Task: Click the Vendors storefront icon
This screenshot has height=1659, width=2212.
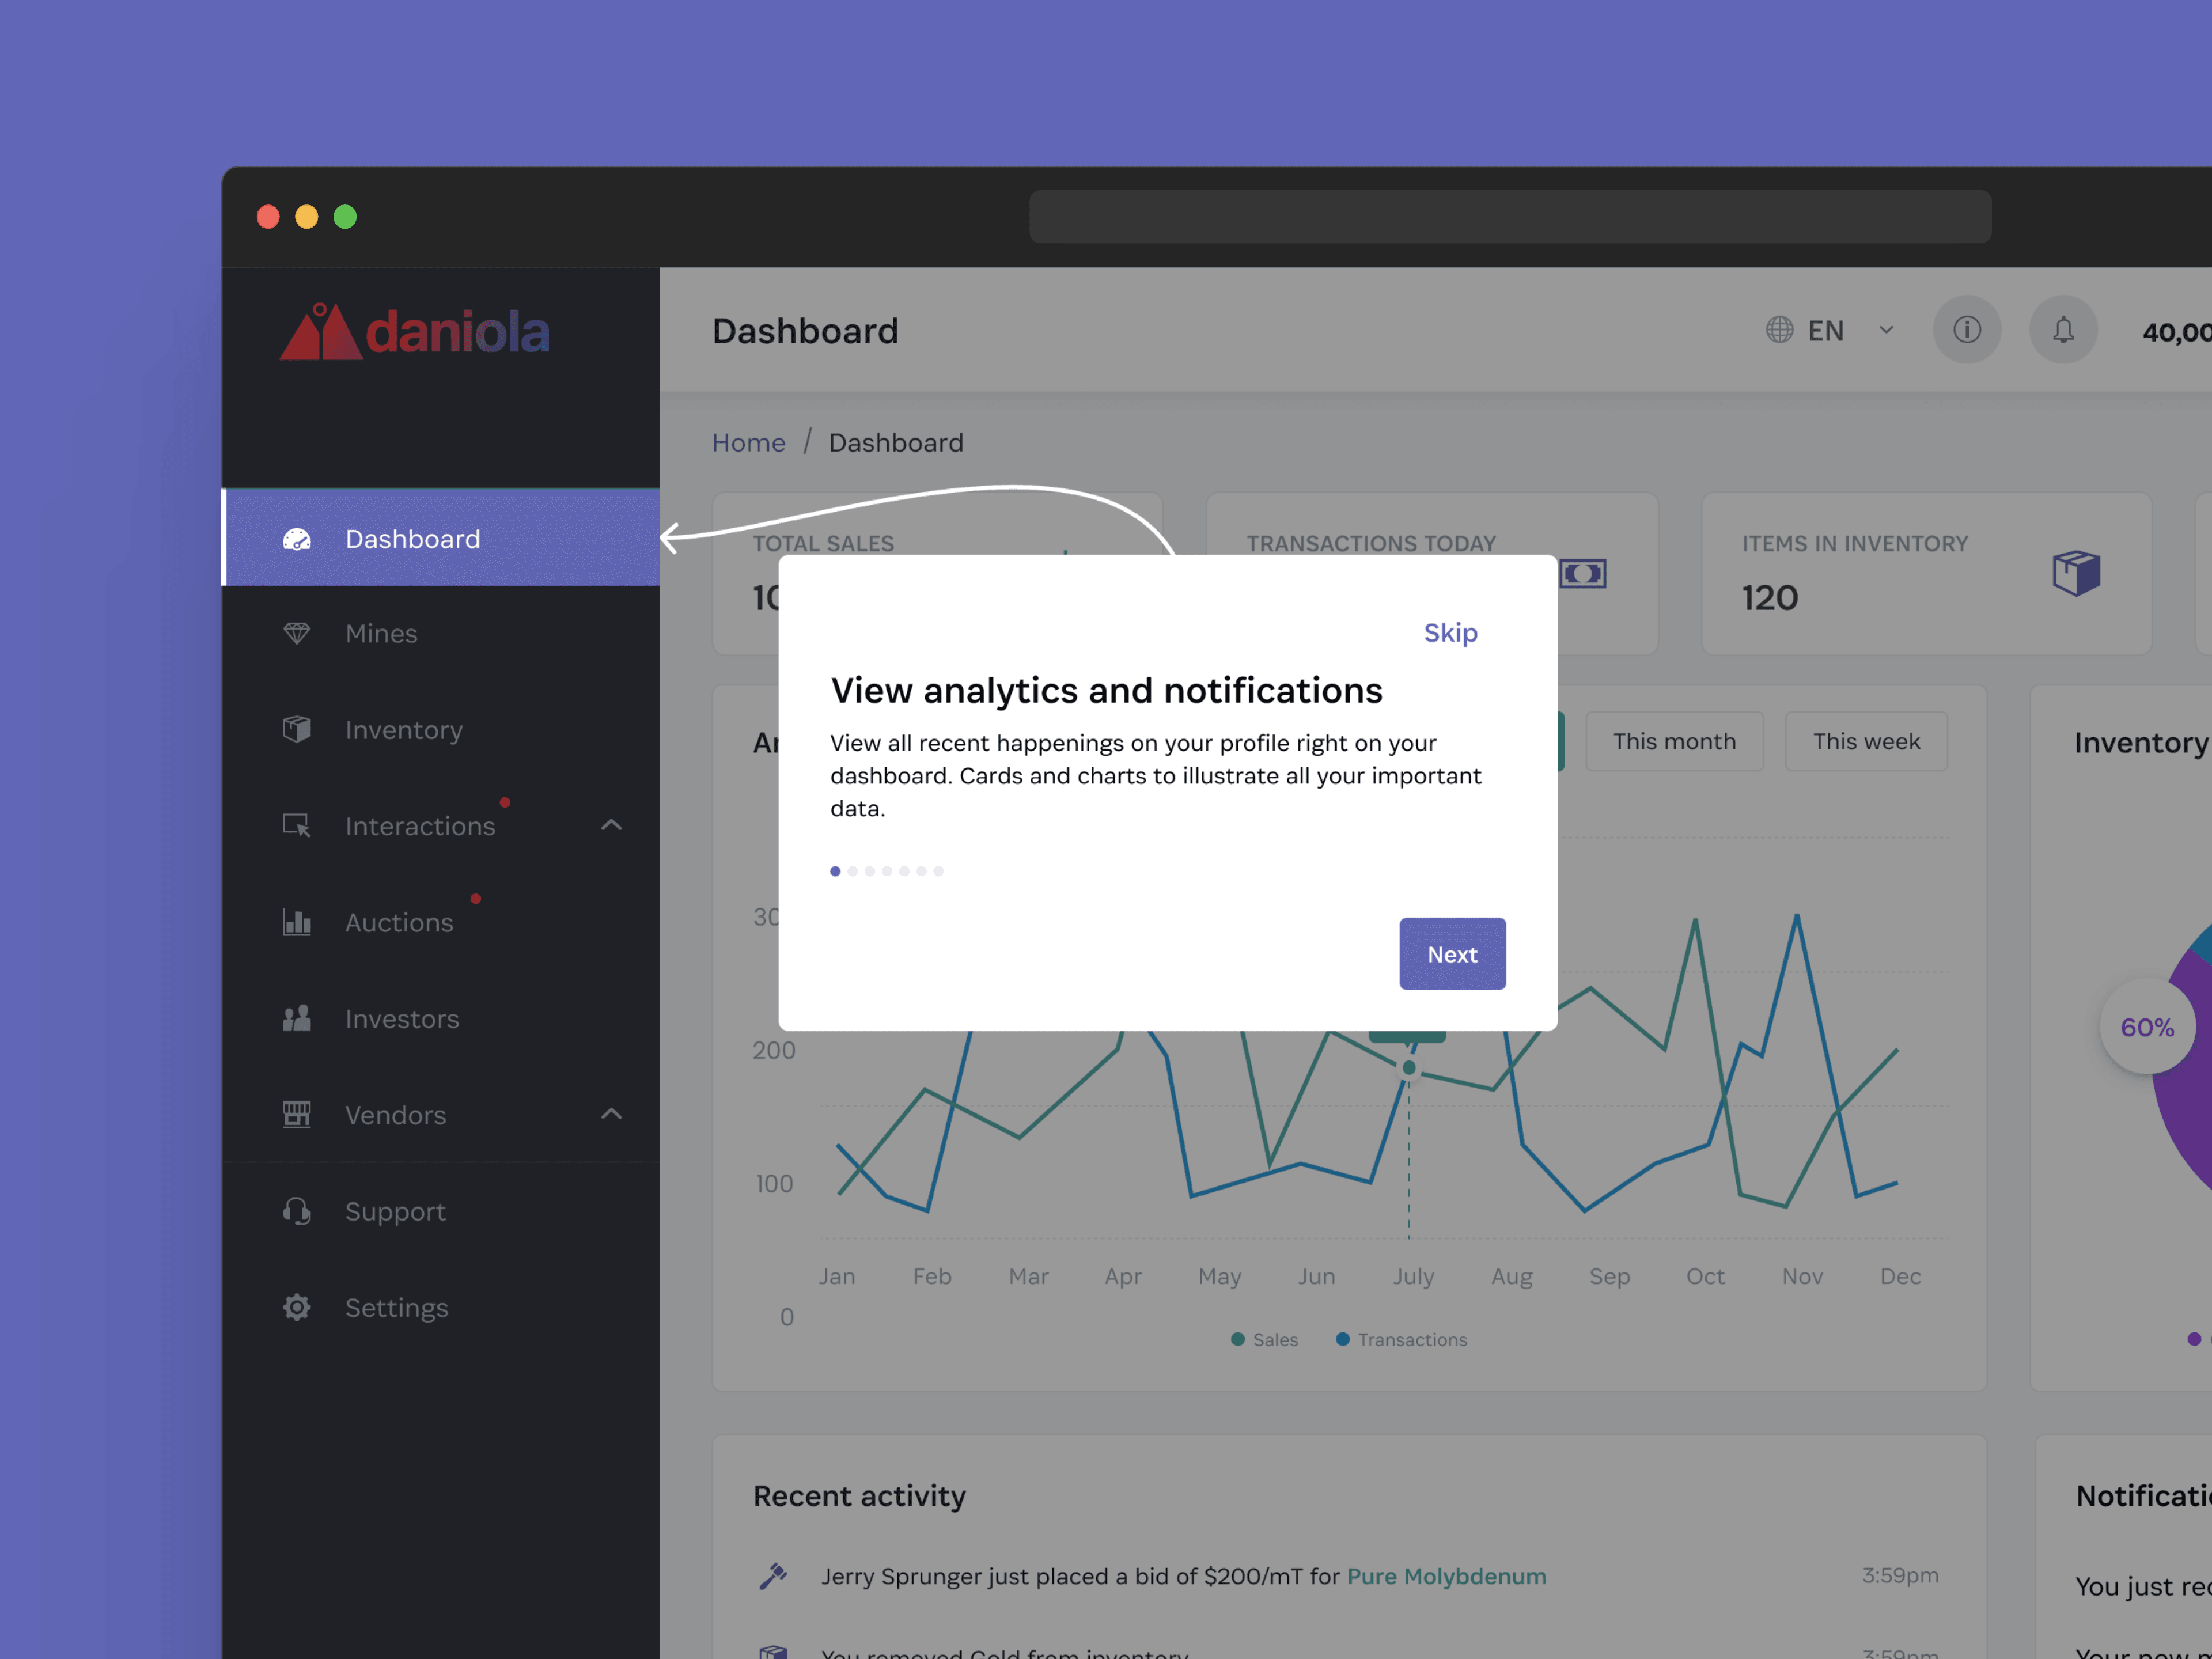Action: click(x=297, y=1114)
